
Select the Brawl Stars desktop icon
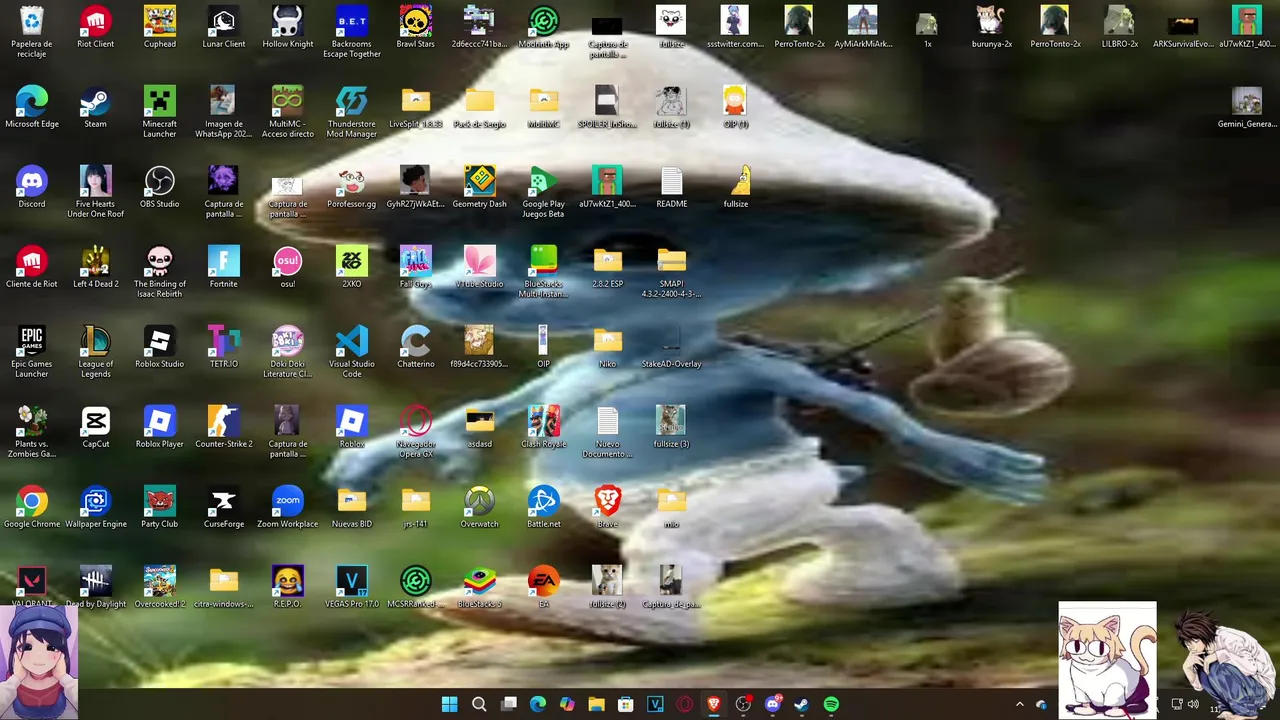point(416,27)
